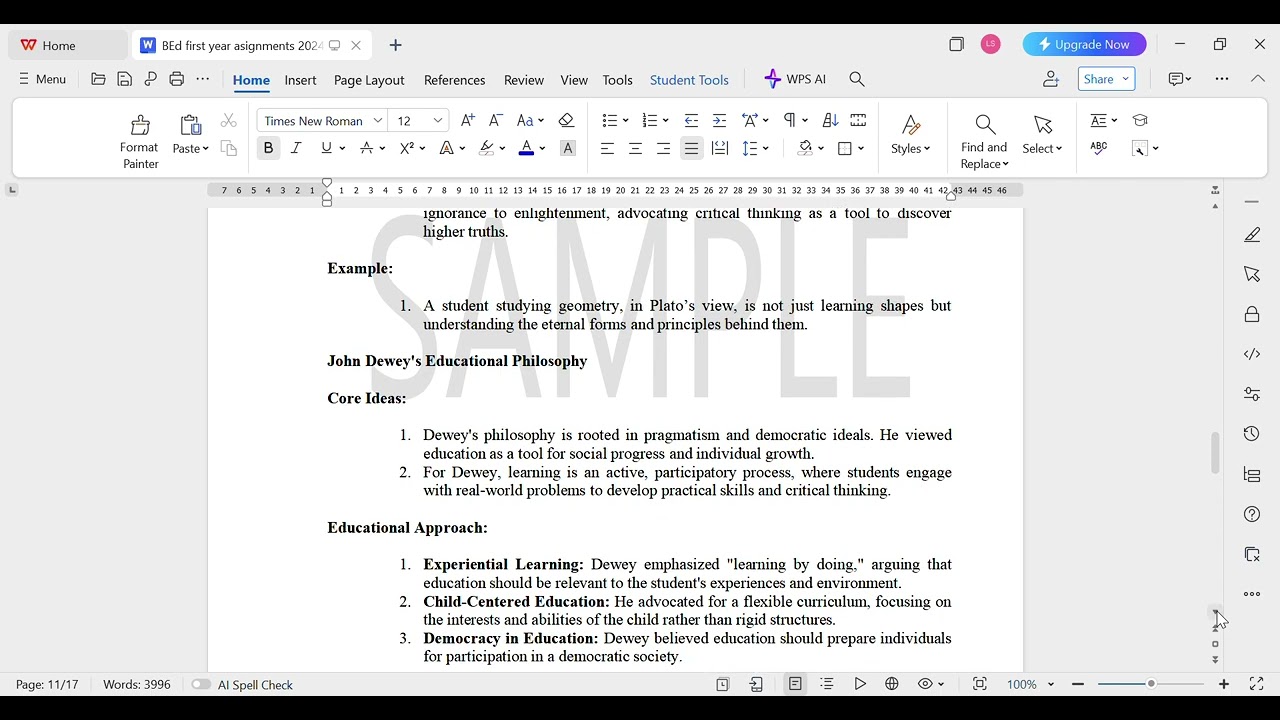
Task: Switch to the Insert tab
Action: tap(300, 80)
